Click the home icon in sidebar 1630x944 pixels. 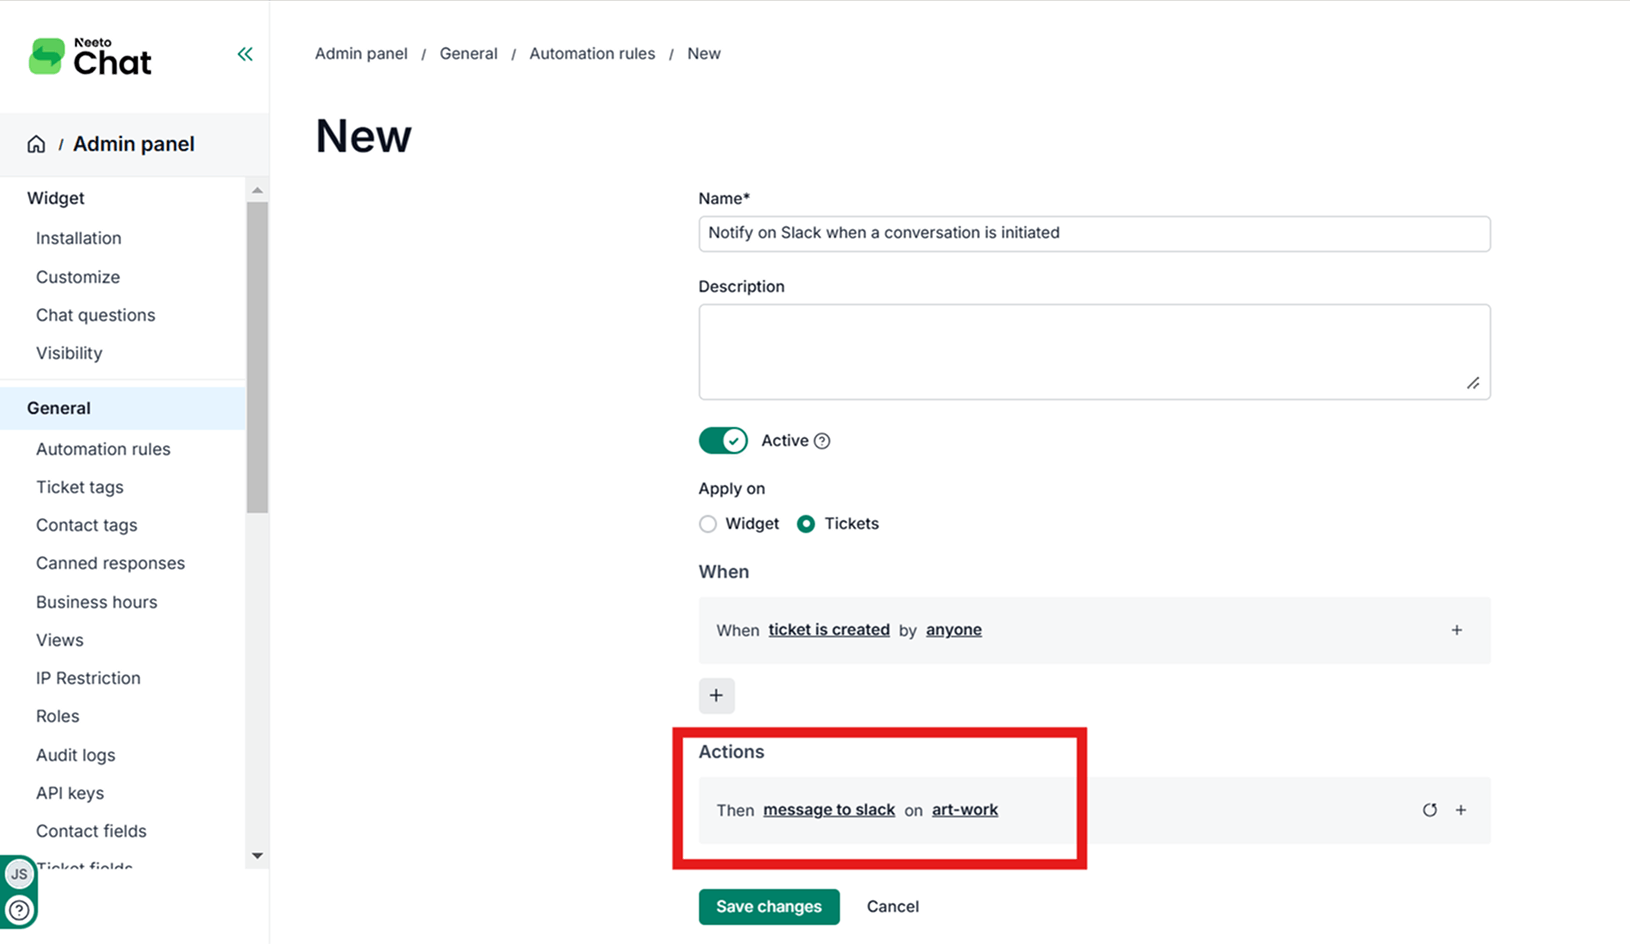(36, 144)
